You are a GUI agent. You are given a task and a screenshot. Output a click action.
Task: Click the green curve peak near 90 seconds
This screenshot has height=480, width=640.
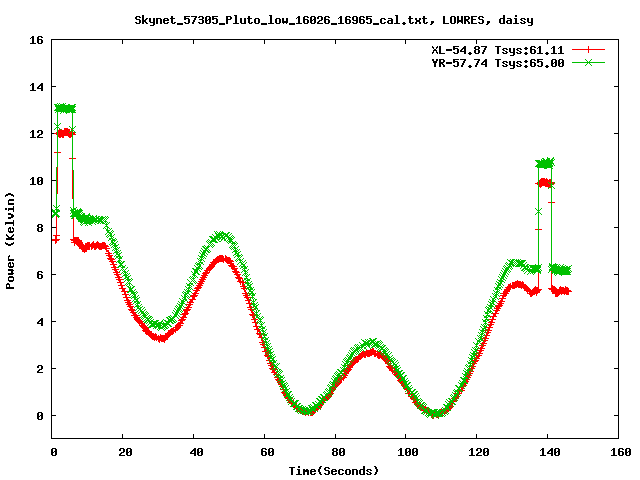[x=371, y=342]
